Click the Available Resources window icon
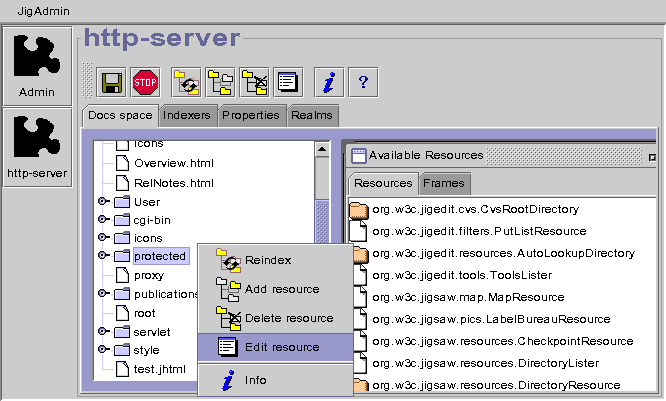Viewport: 666px width, 401px height. (358, 155)
